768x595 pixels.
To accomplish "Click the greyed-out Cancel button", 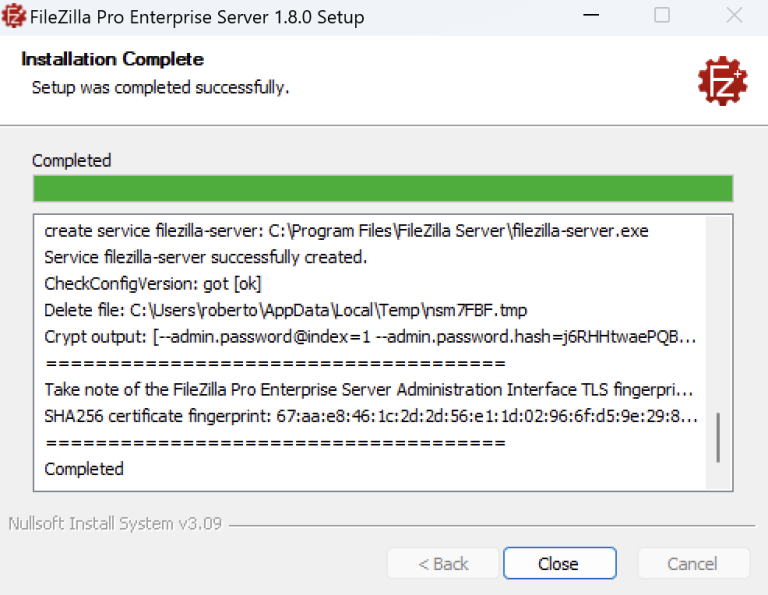I will tap(693, 563).
